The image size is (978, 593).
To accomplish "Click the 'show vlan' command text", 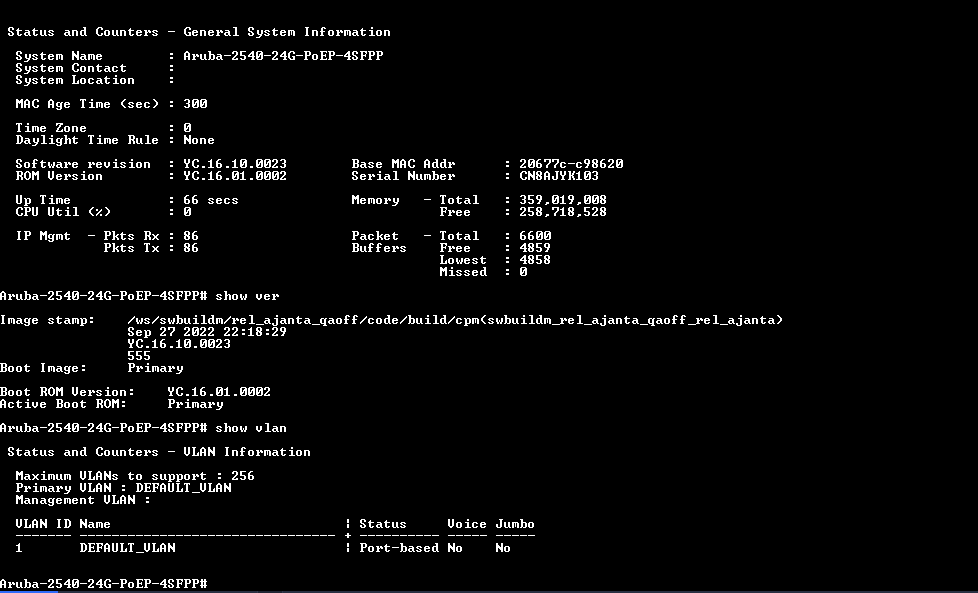I will 251,428.
